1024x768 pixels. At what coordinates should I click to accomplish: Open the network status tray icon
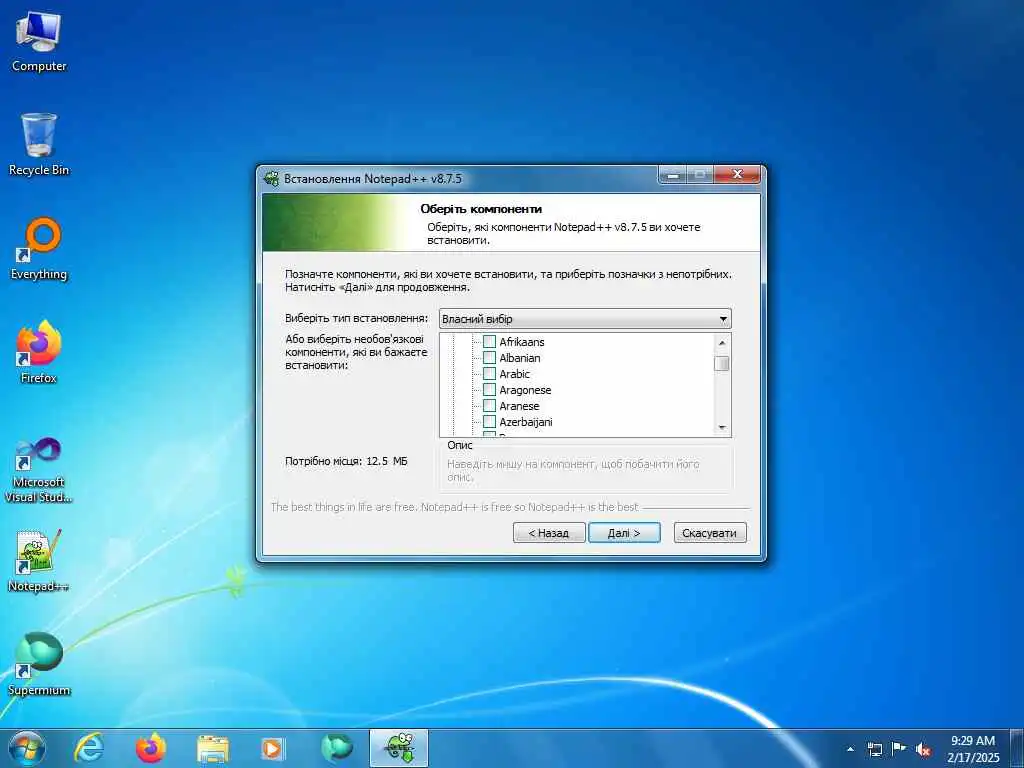tap(874, 749)
